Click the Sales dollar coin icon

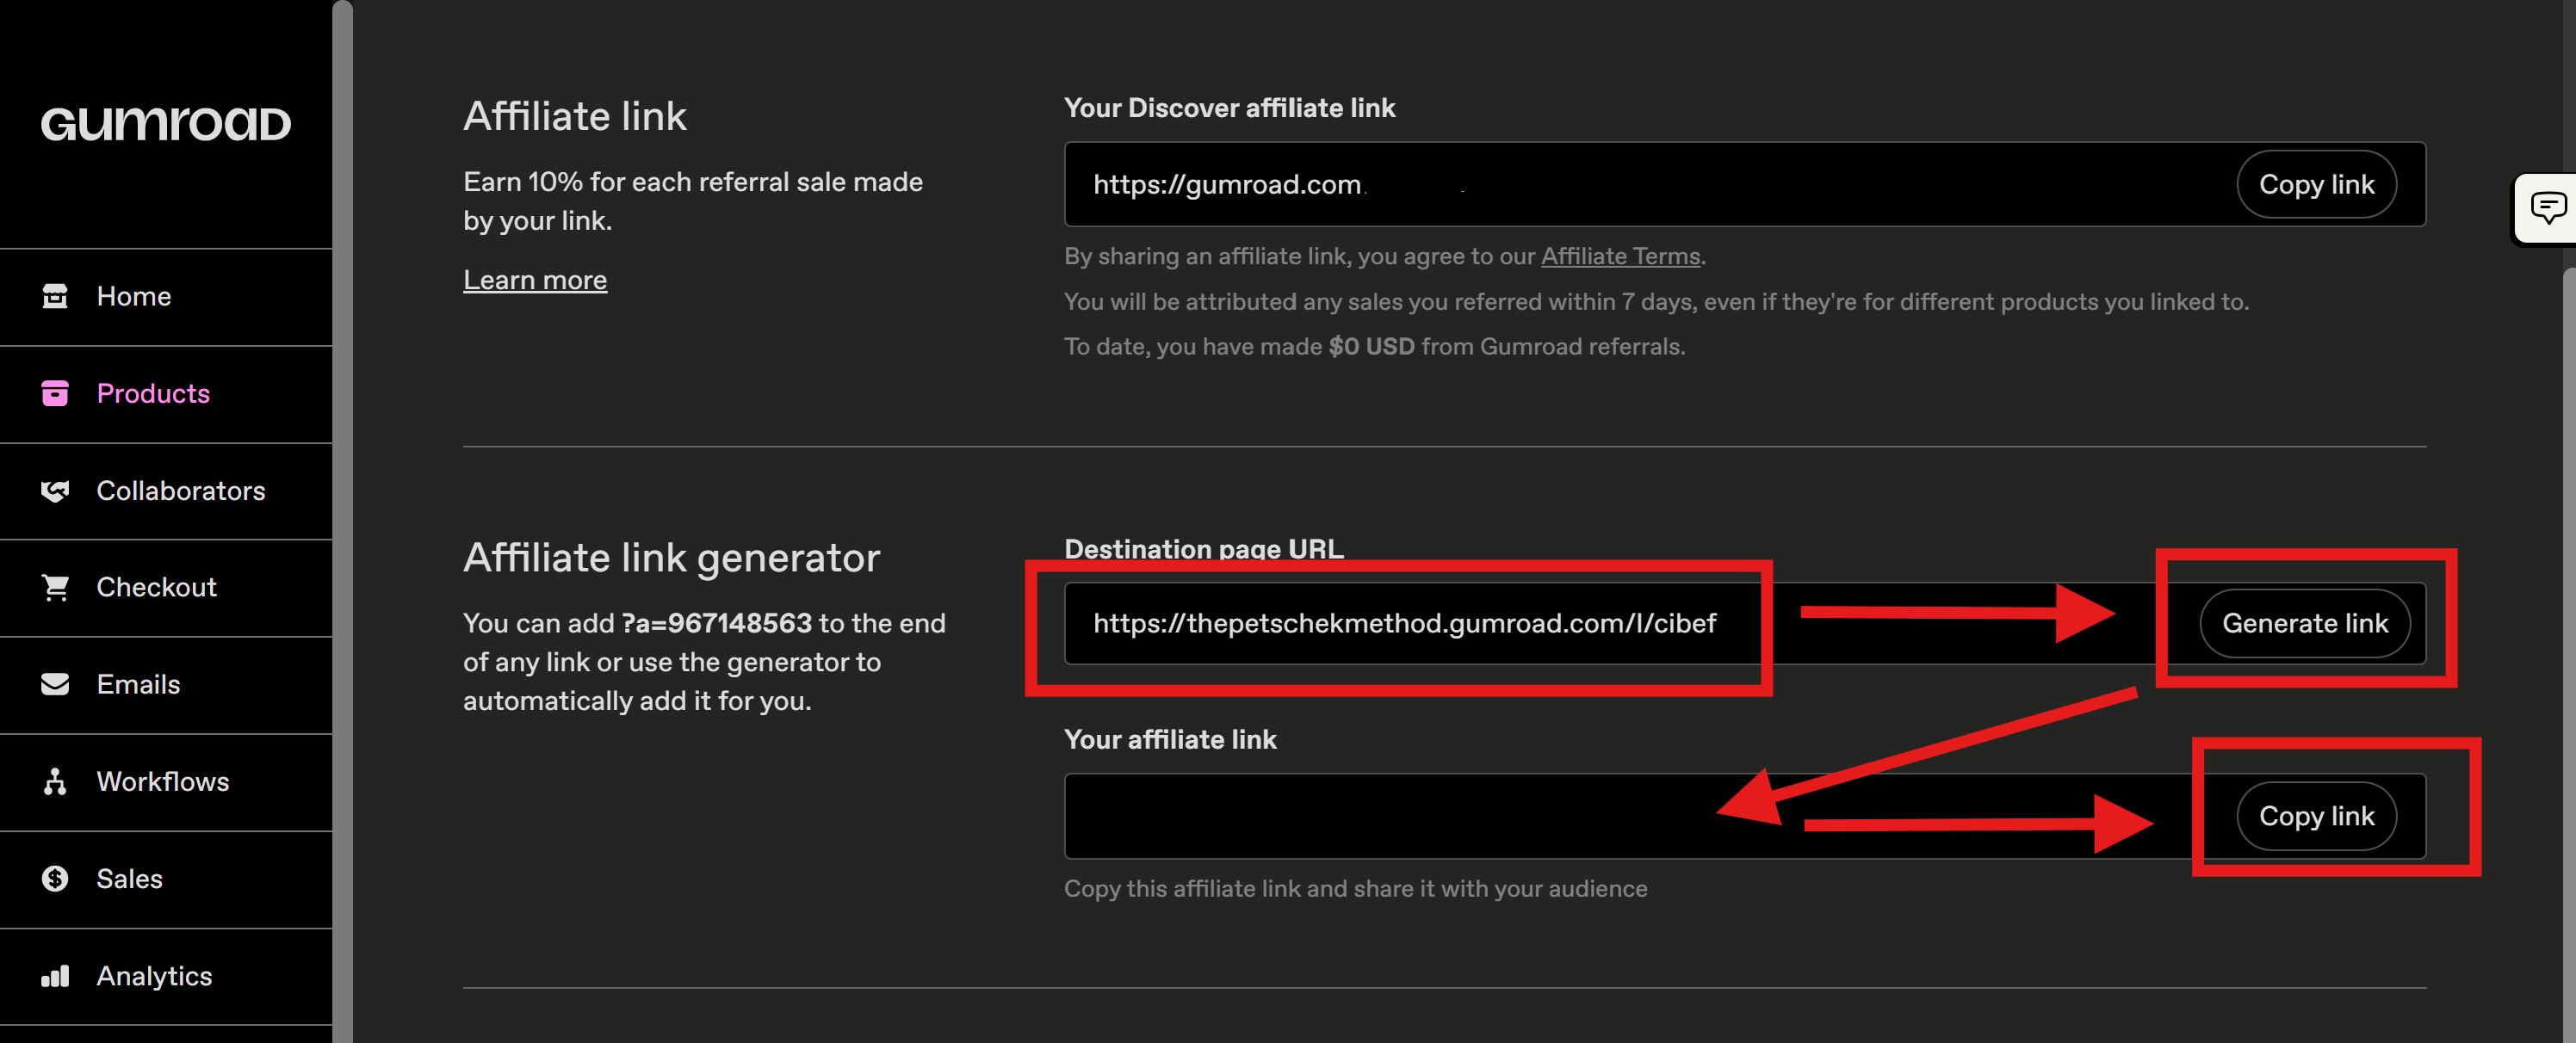(x=55, y=878)
